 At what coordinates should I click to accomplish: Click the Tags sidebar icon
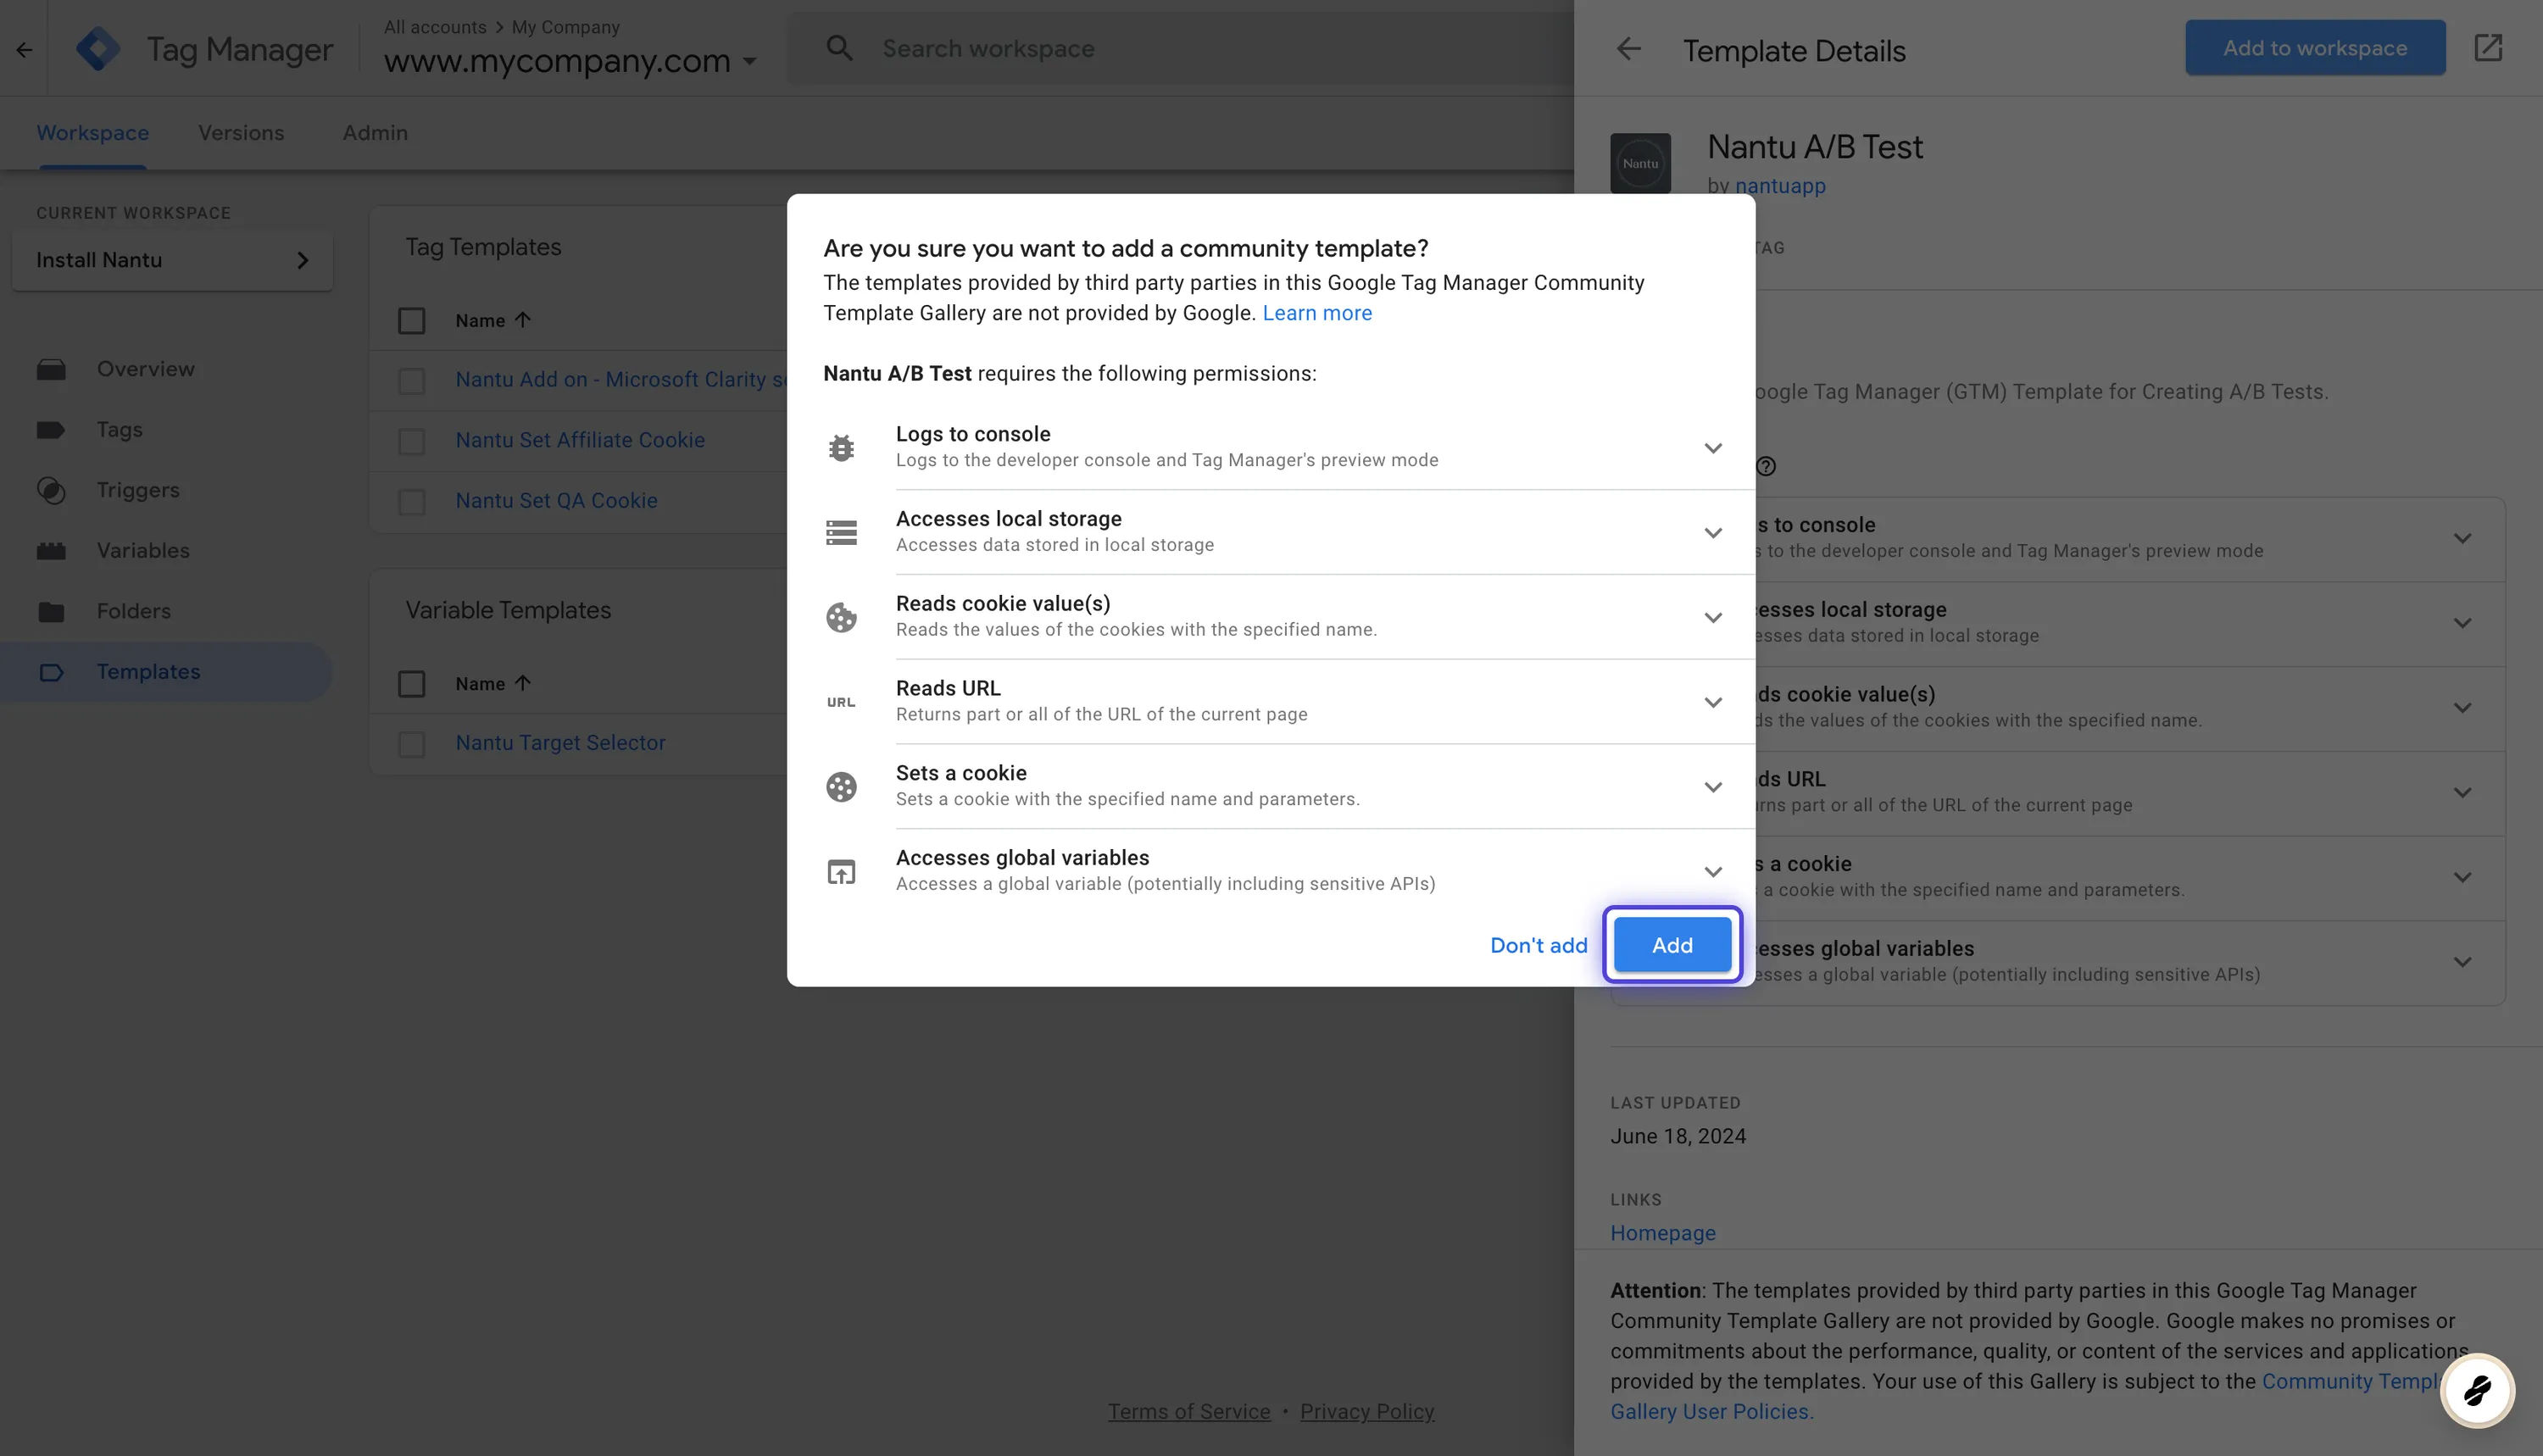point(51,430)
